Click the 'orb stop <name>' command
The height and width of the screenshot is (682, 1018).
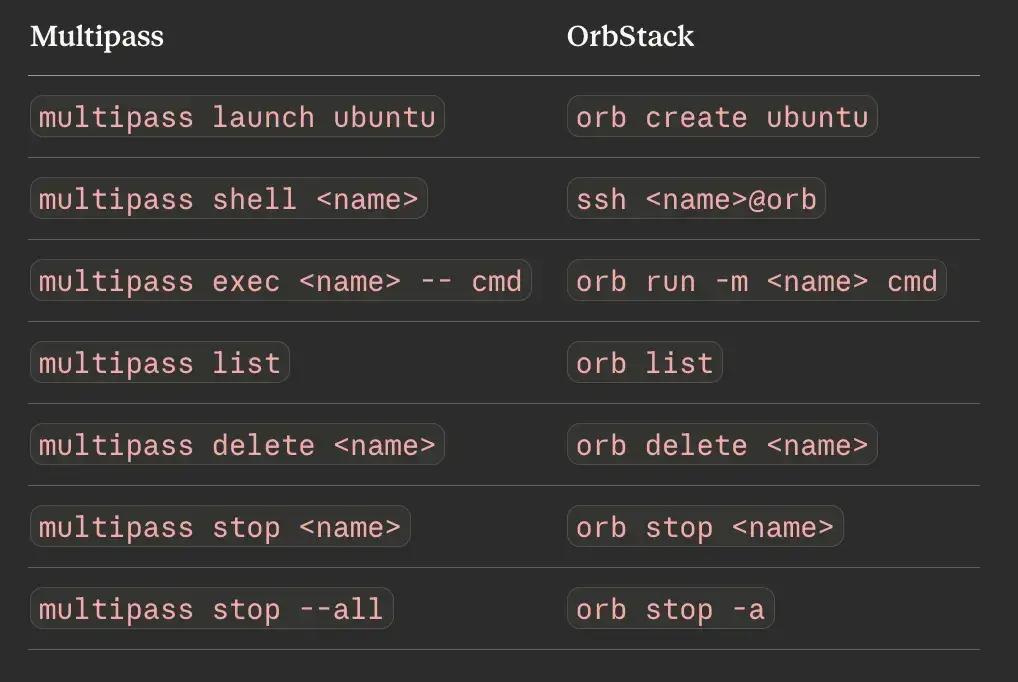coord(705,526)
